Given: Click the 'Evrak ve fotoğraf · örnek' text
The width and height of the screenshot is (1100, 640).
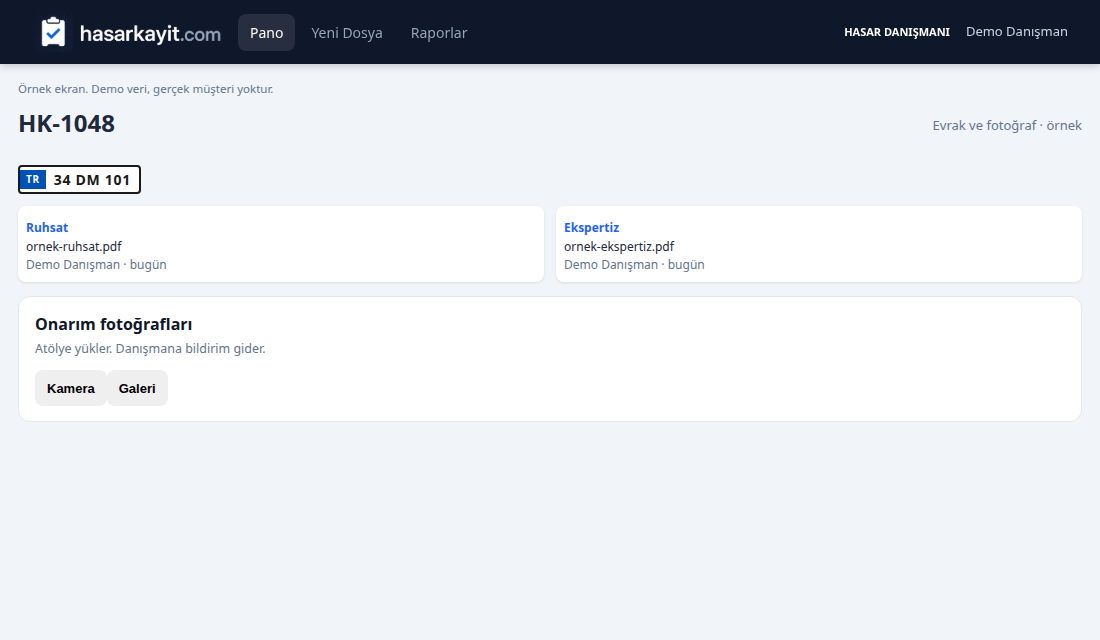Looking at the screenshot, I should point(1007,126).
